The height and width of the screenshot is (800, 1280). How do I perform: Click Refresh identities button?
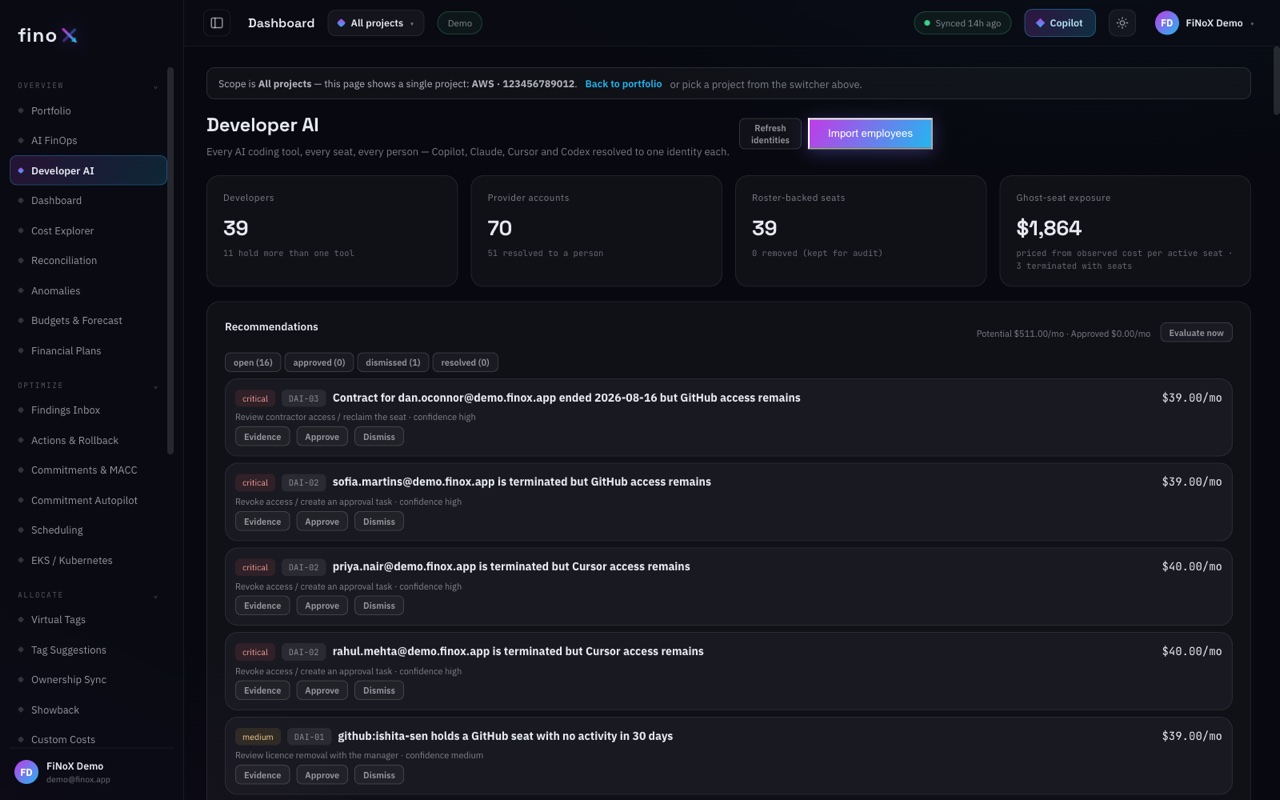pos(770,134)
